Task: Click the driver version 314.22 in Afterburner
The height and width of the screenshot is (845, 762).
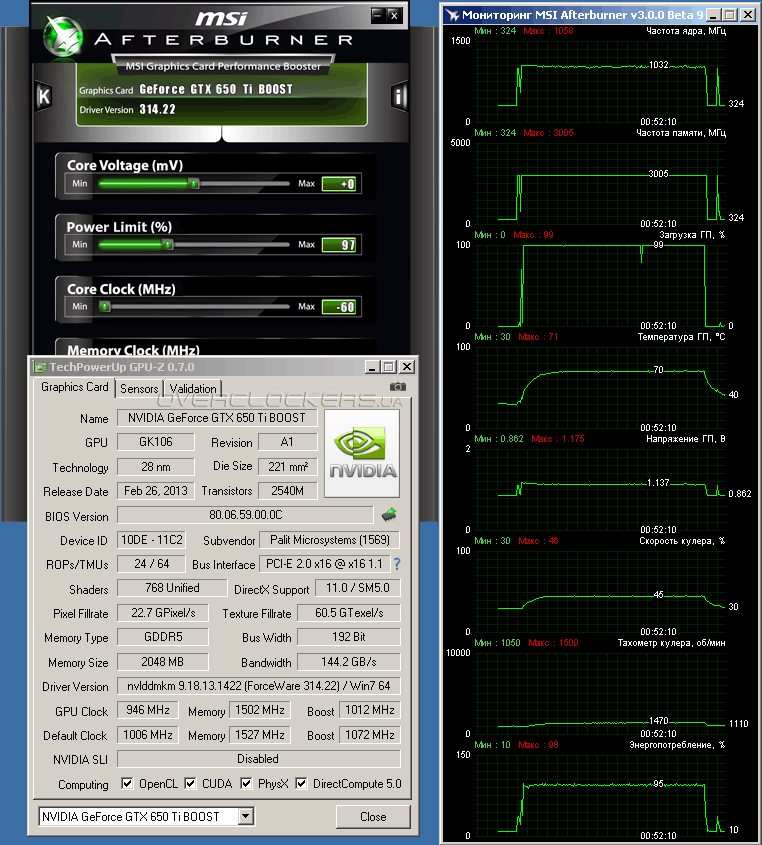Action: tap(157, 109)
